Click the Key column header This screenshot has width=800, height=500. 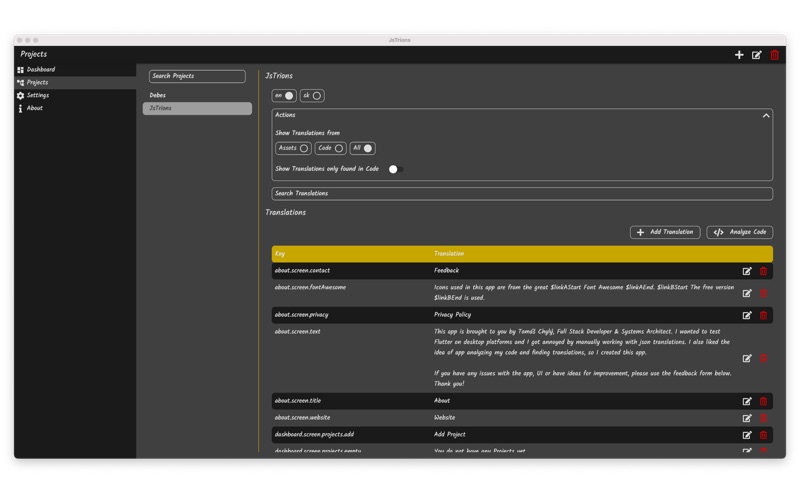pos(280,254)
